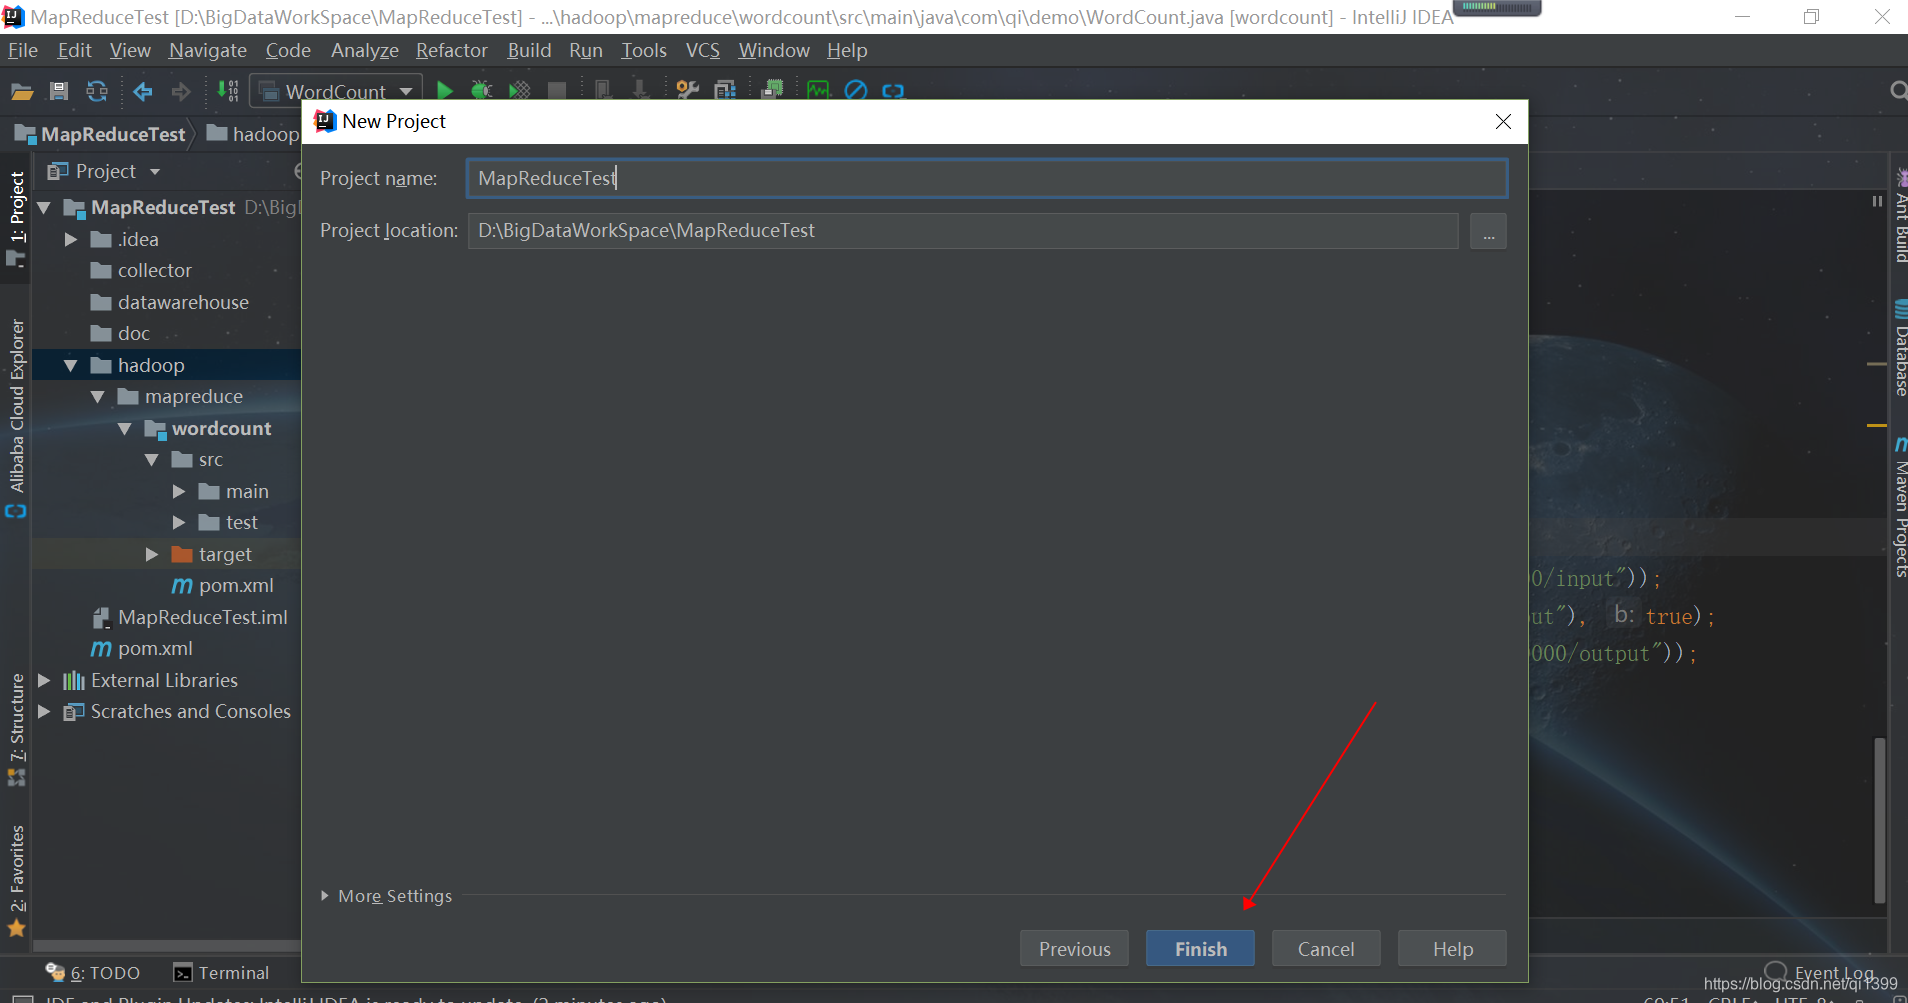Click the search magnifier icon

click(1898, 91)
